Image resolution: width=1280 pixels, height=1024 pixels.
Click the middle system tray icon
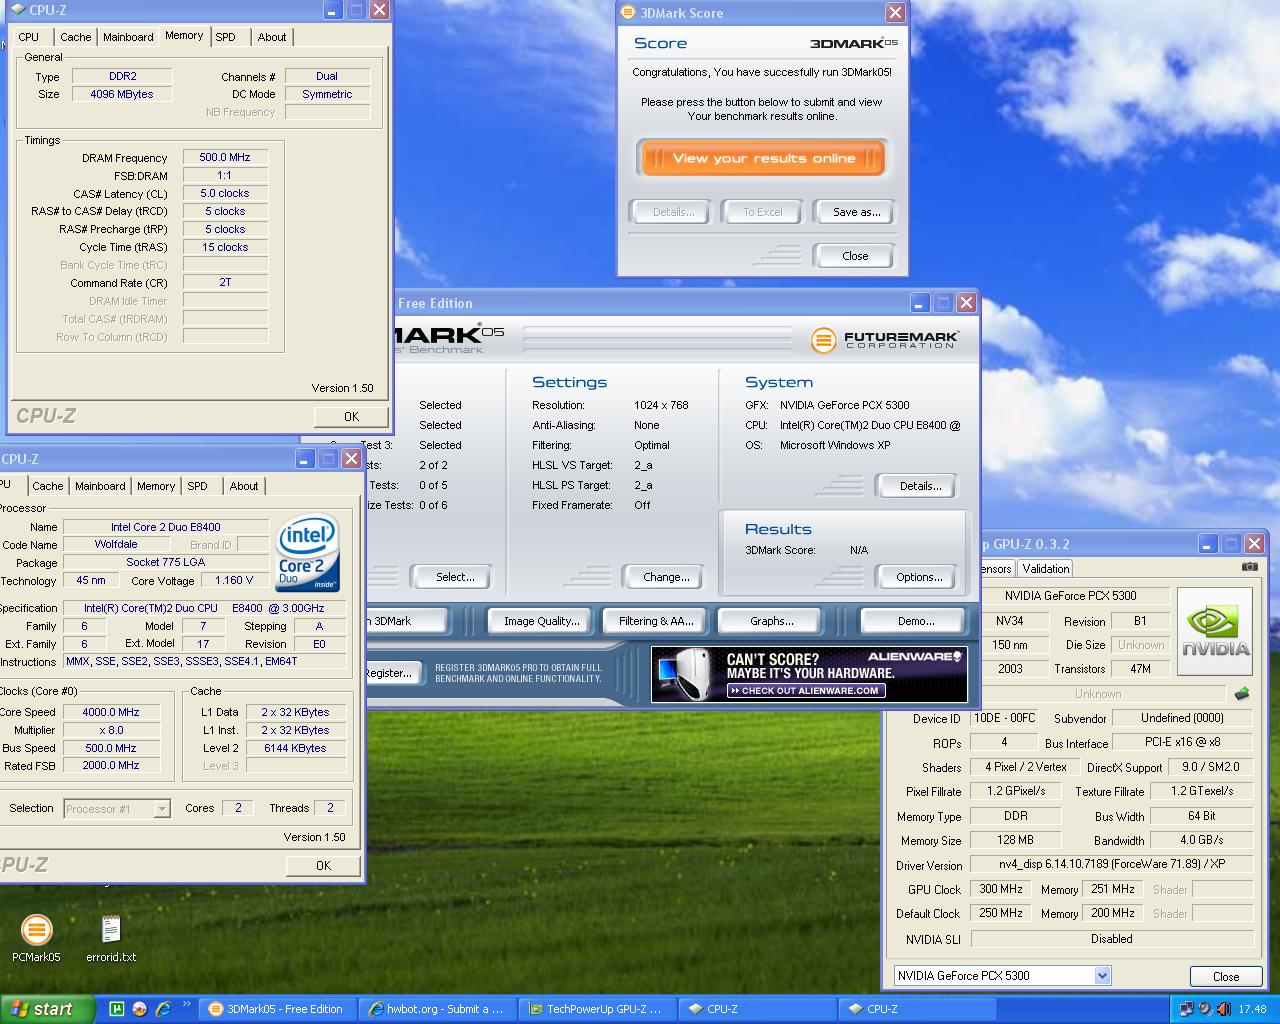point(1205,1009)
